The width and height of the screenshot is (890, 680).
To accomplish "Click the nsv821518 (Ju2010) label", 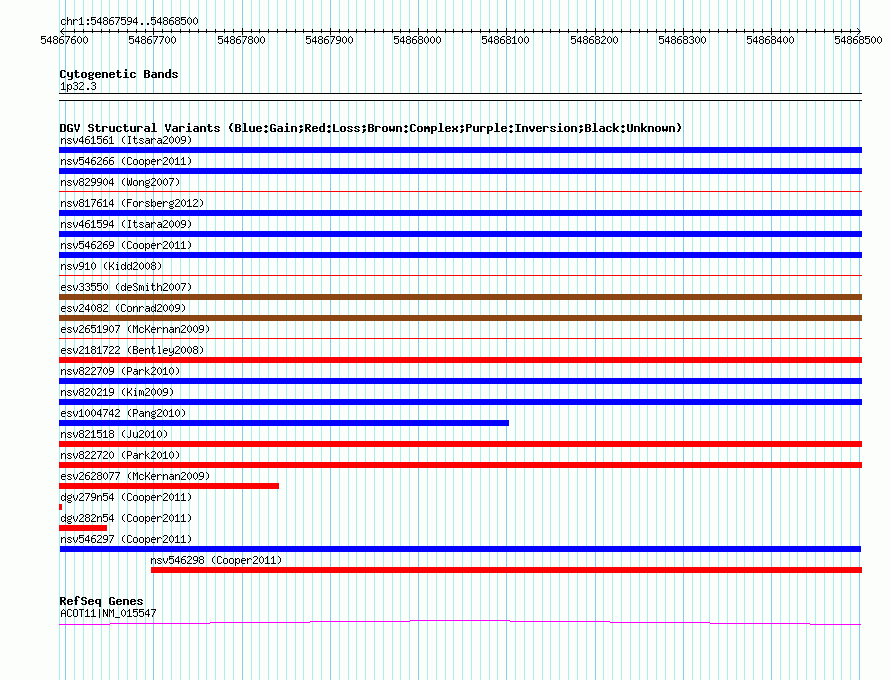I will [114, 434].
